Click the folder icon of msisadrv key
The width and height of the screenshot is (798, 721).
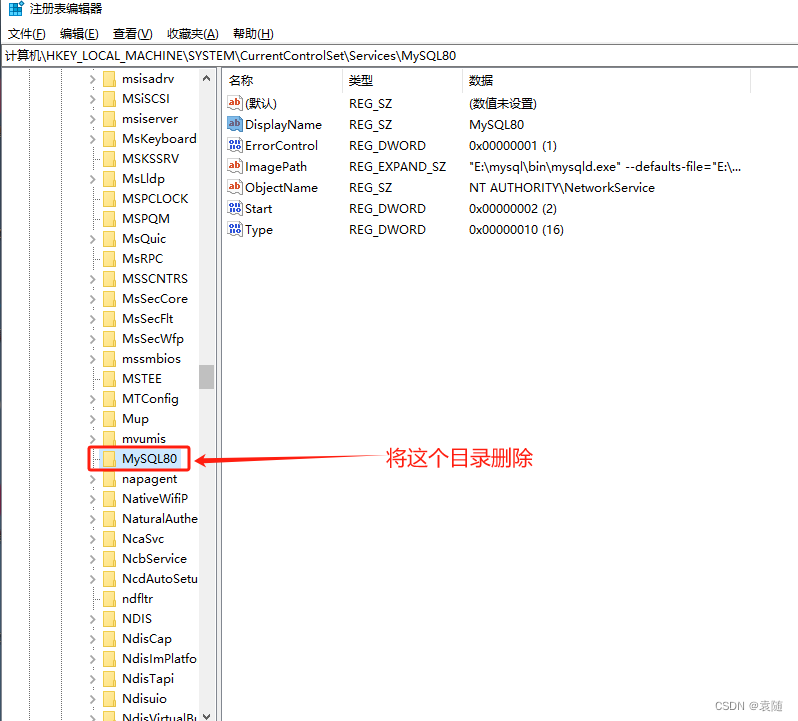[109, 79]
